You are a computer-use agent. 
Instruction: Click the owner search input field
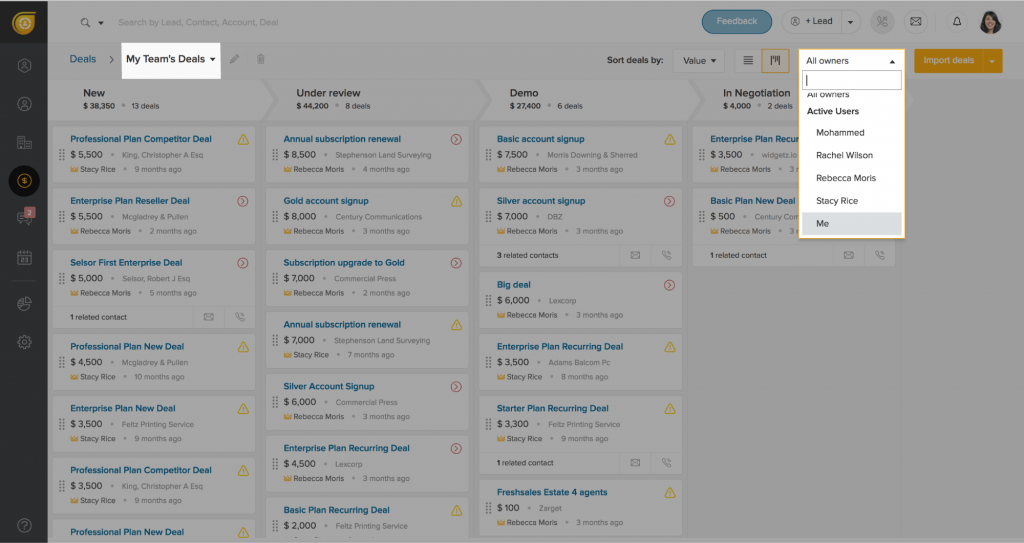click(x=852, y=80)
